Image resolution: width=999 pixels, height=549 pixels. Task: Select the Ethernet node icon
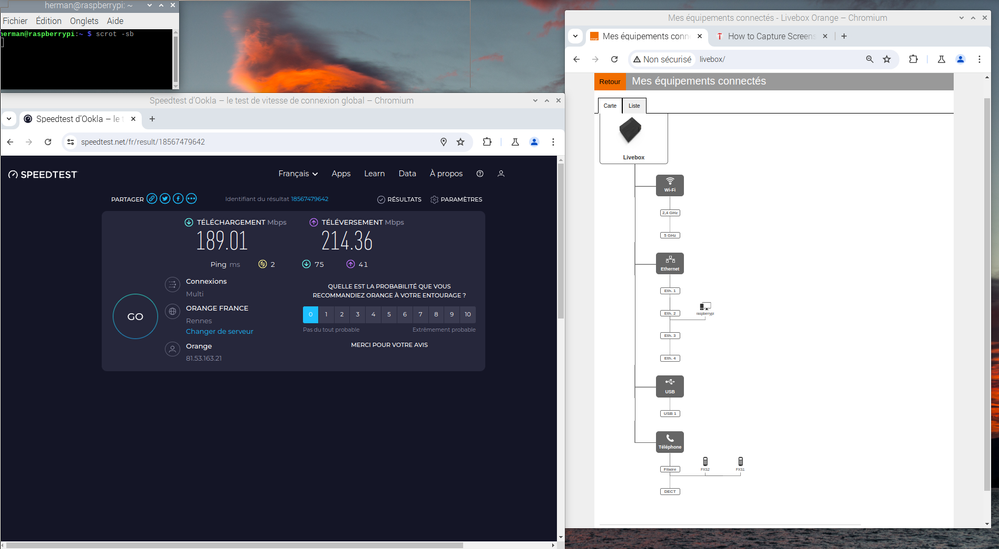pos(669,263)
